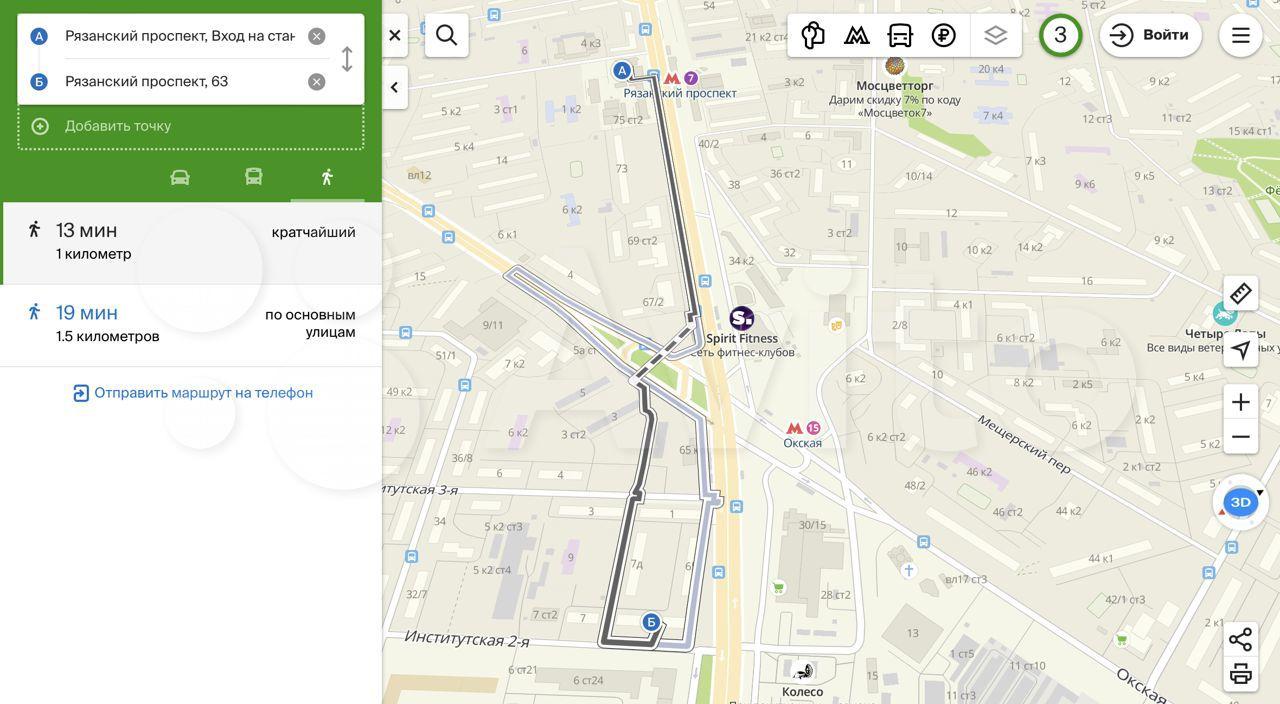
Task: Print the map
Action: click(x=1240, y=674)
